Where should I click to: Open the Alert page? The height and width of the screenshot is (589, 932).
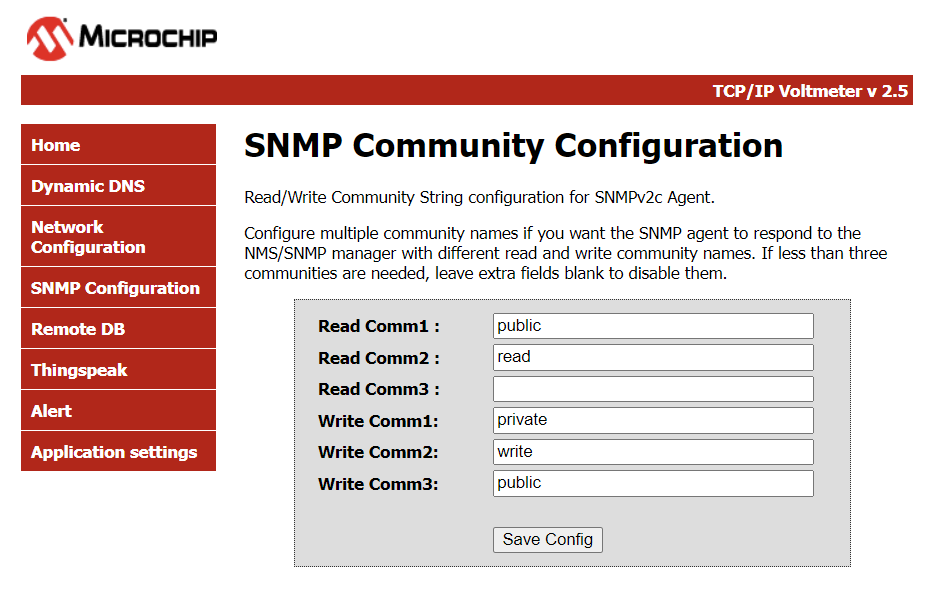(x=118, y=411)
